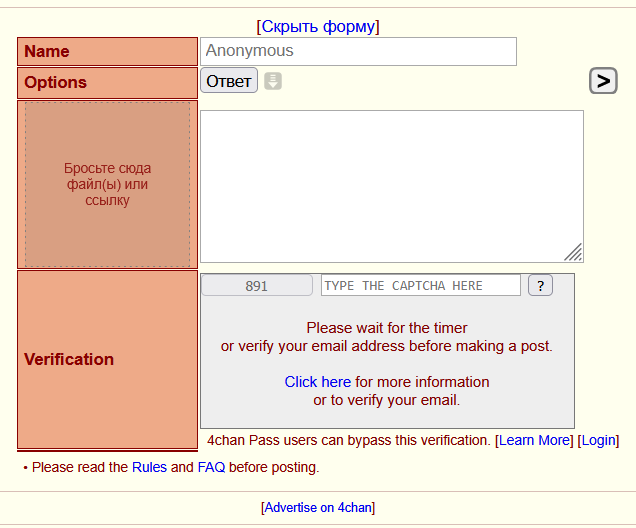Click inside the large comment text area
The height and width of the screenshot is (528, 636).
pos(391,186)
